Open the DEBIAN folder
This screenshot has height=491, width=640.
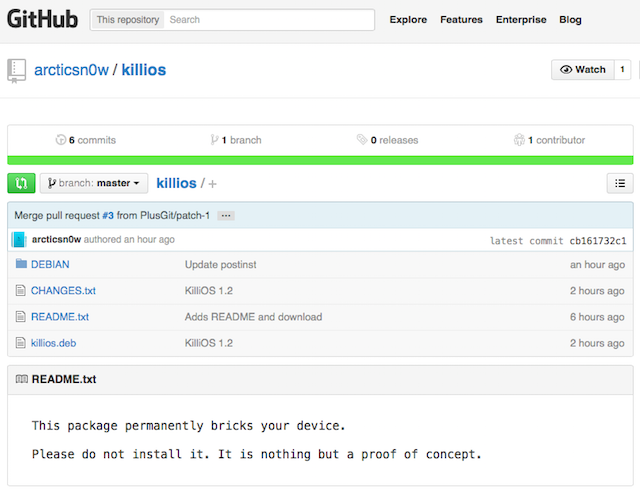coord(50,264)
